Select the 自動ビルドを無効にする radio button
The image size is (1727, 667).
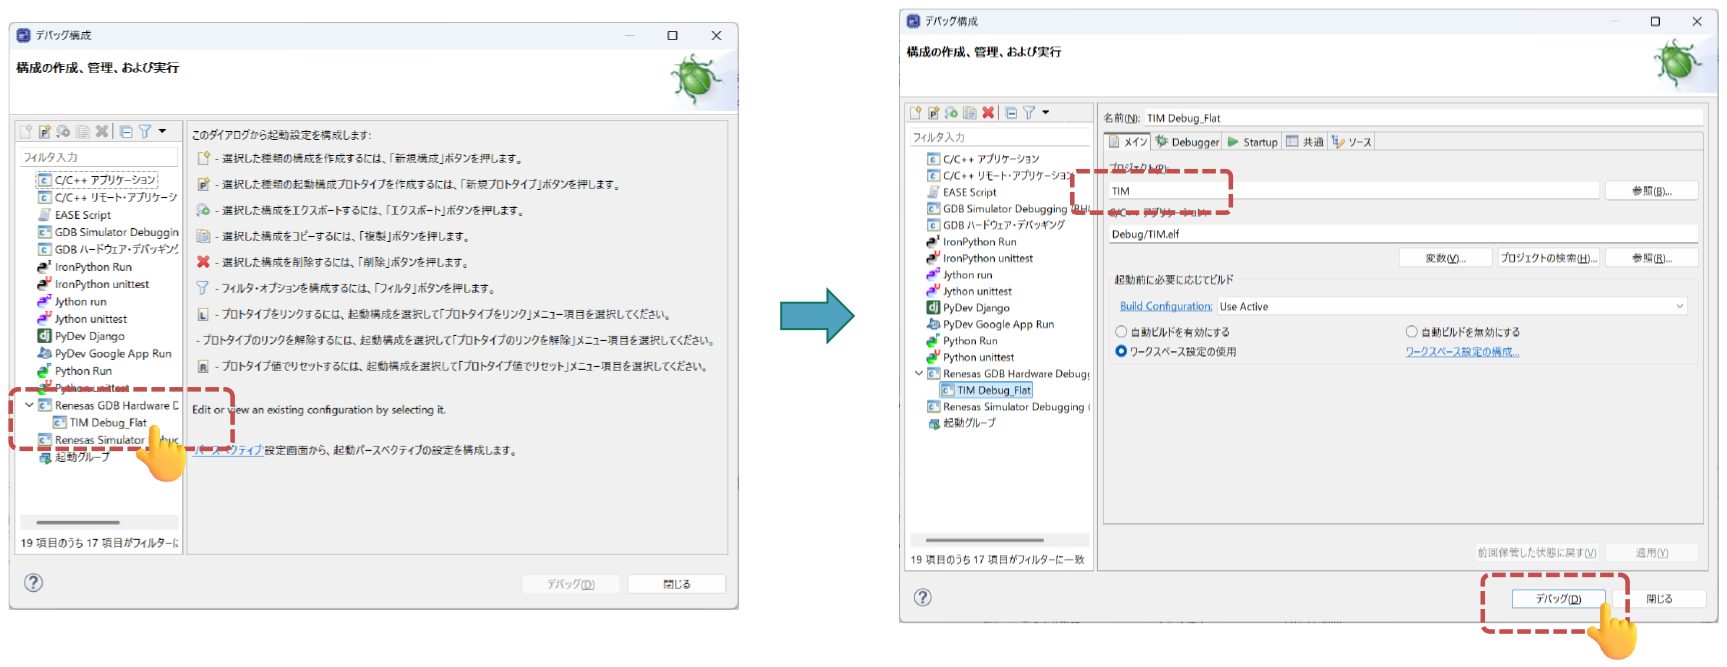tap(1411, 332)
